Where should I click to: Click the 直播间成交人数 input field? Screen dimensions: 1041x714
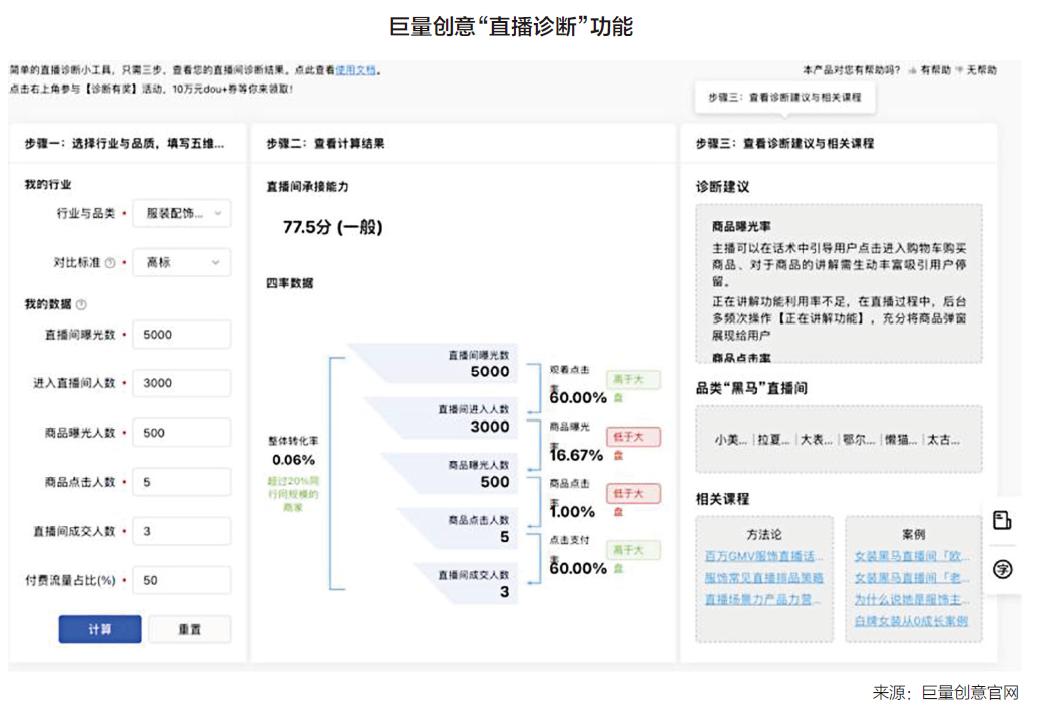point(182,531)
